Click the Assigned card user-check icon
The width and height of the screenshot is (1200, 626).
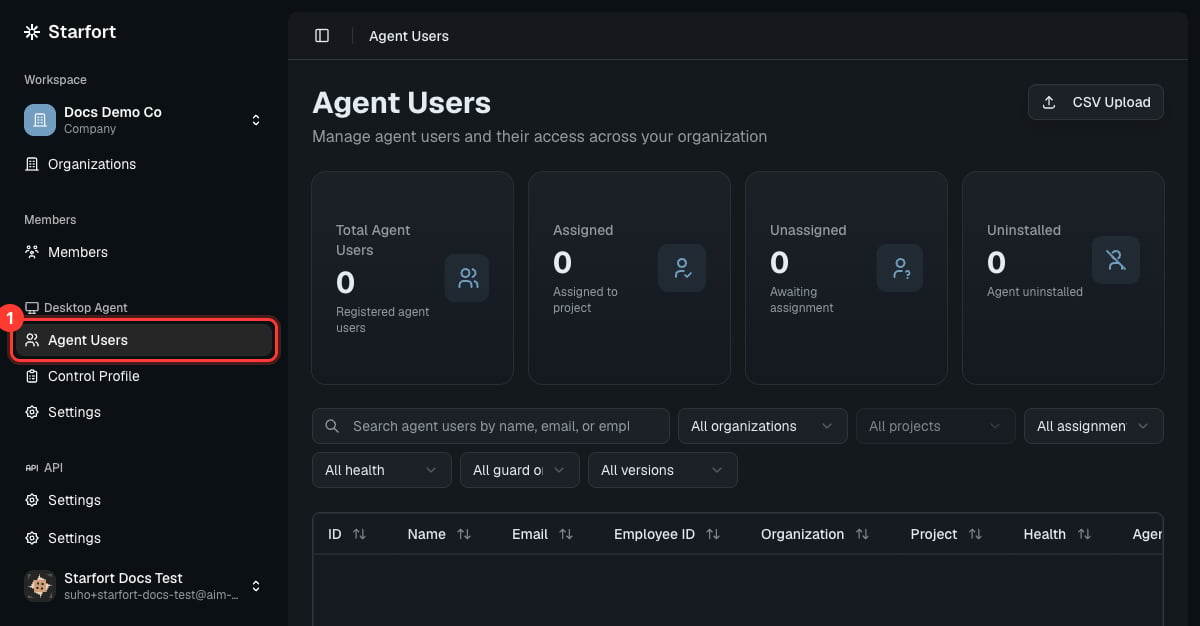(682, 268)
